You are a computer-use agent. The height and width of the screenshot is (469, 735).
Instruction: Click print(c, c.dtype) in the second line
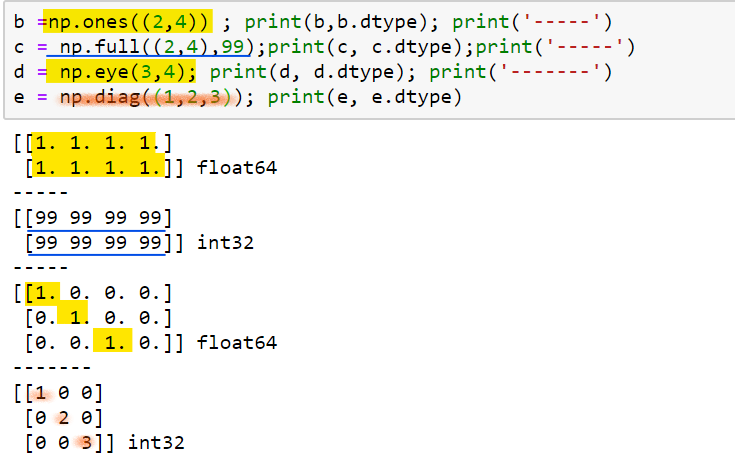click(366, 47)
